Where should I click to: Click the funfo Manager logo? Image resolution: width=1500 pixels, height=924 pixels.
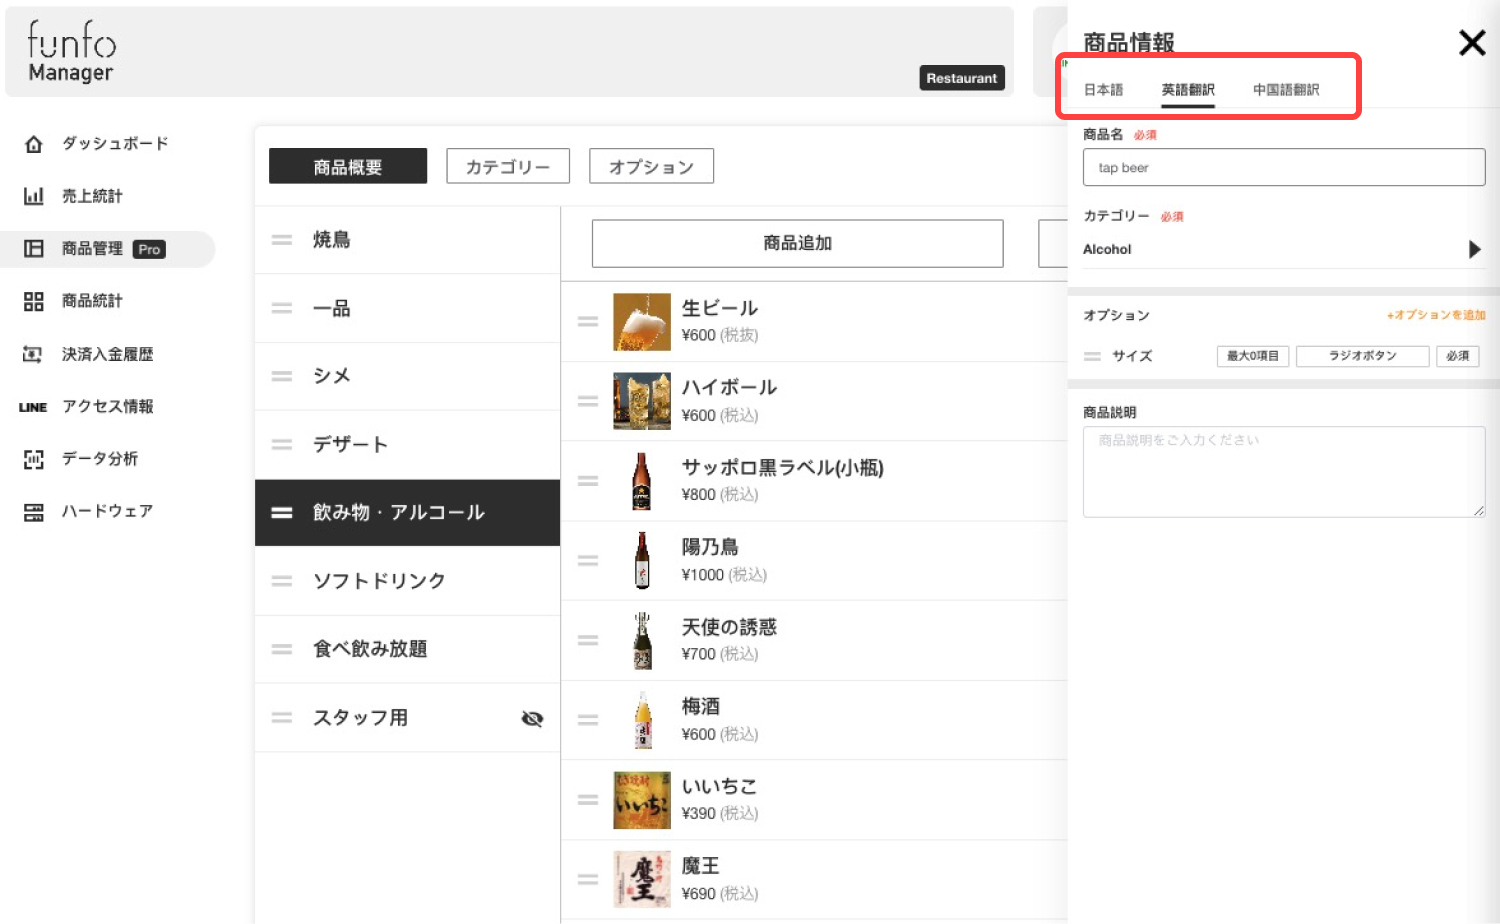(x=71, y=52)
